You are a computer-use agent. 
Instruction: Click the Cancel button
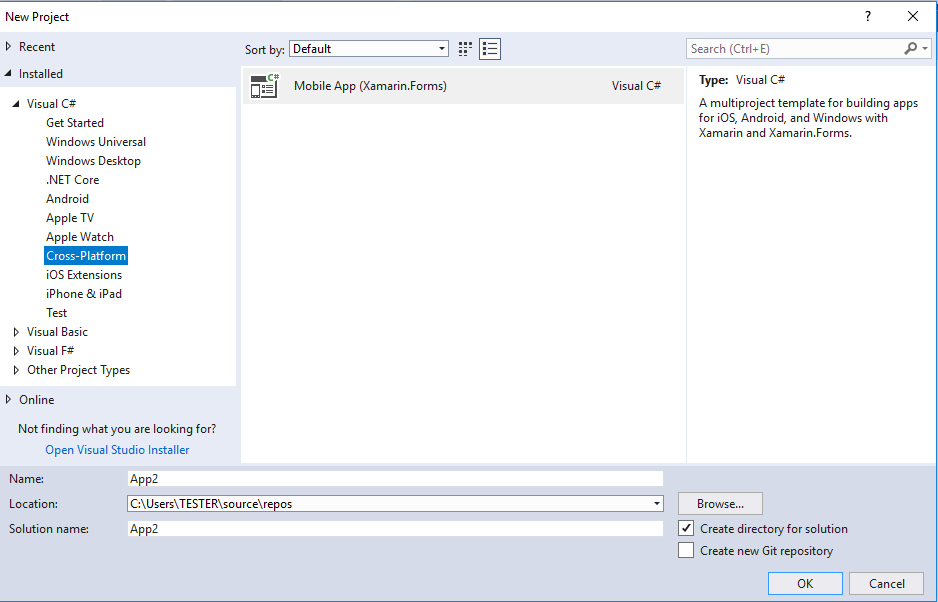[x=887, y=583]
